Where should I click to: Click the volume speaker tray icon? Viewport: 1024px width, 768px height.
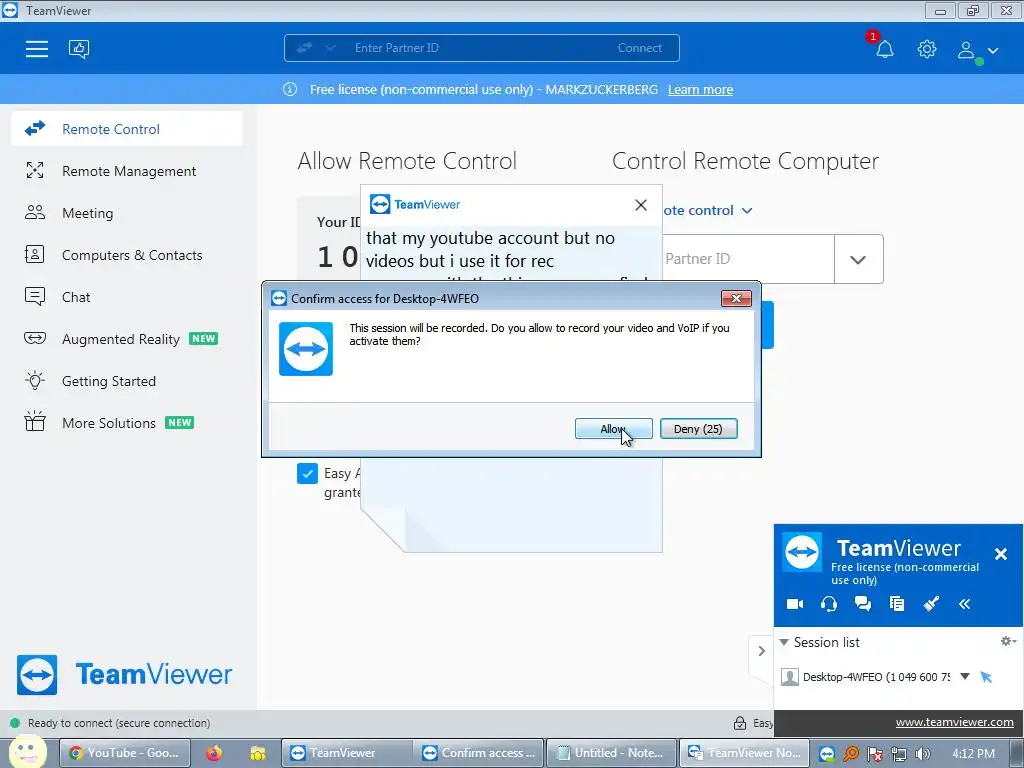coord(922,754)
